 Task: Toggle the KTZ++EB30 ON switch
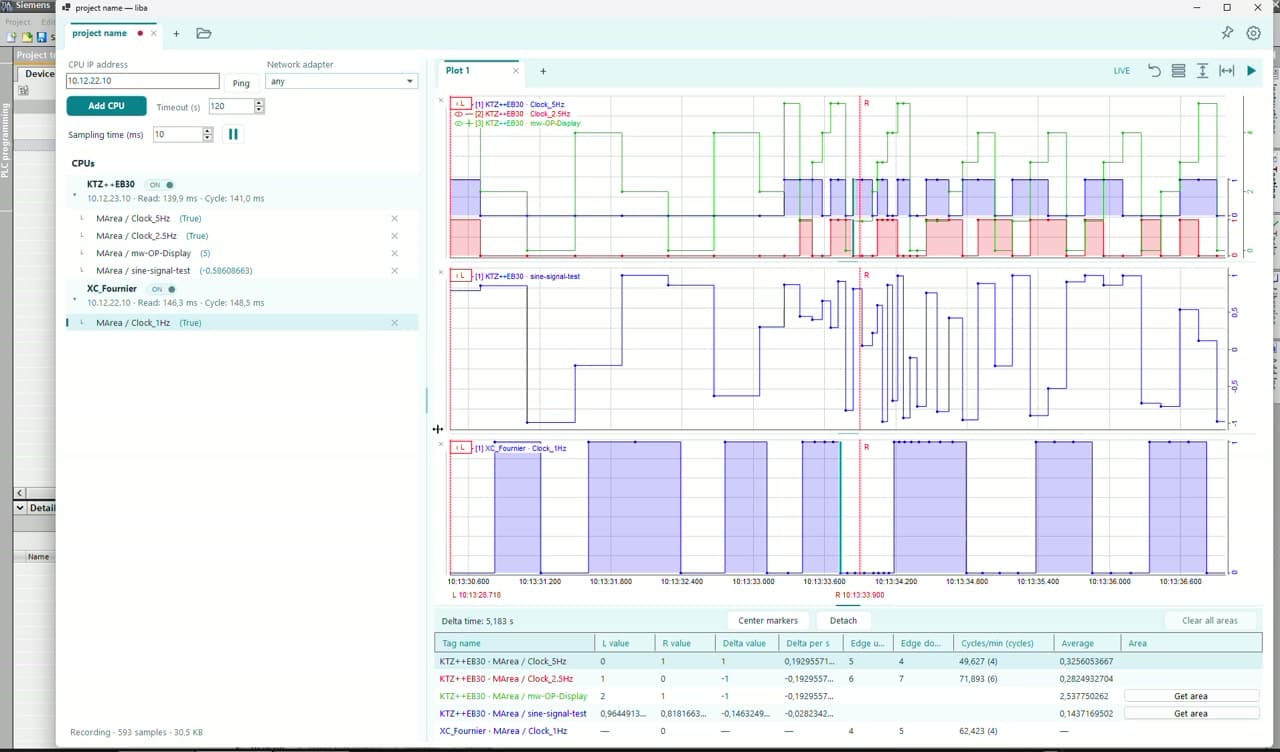tap(159, 185)
